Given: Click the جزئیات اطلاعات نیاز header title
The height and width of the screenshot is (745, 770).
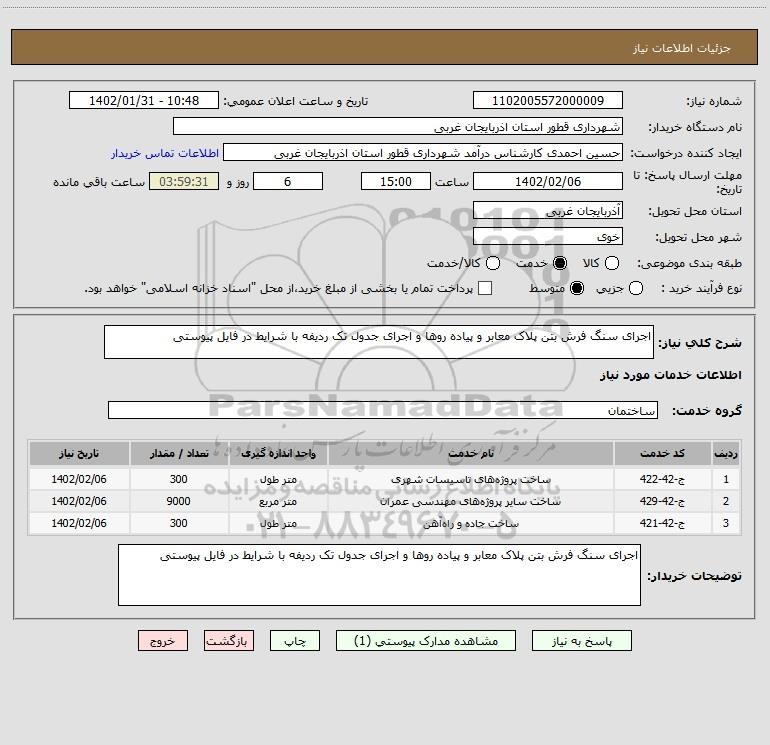Looking at the screenshot, I should [x=682, y=48].
